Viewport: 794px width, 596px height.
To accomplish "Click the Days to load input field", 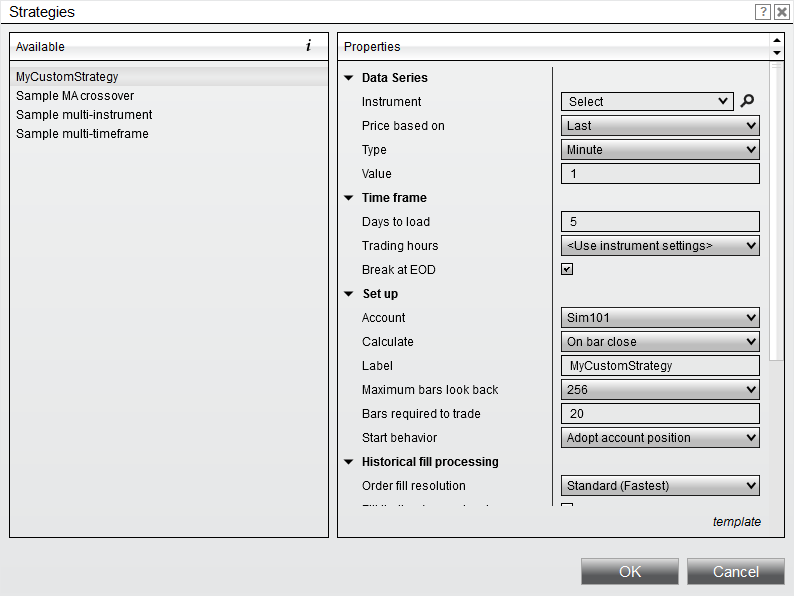I will tap(660, 222).
